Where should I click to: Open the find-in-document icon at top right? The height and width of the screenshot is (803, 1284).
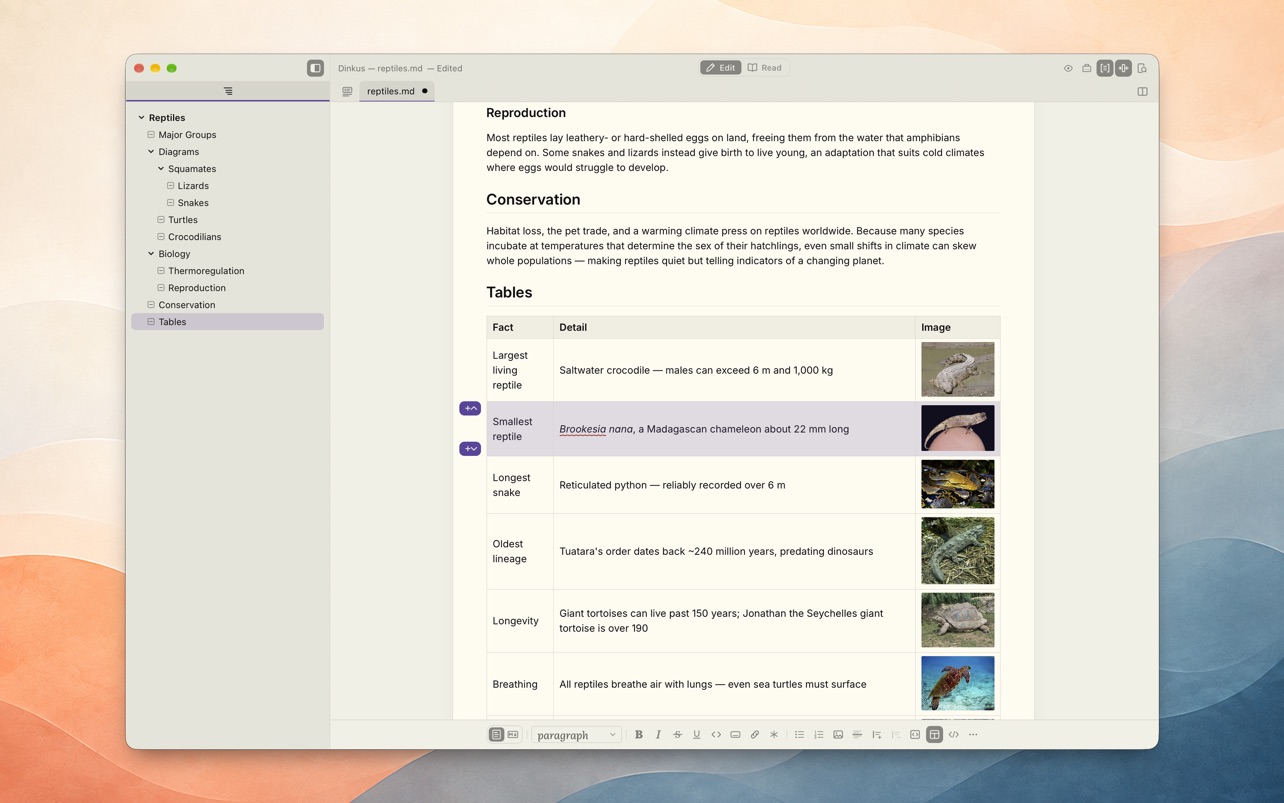tap(1142, 68)
